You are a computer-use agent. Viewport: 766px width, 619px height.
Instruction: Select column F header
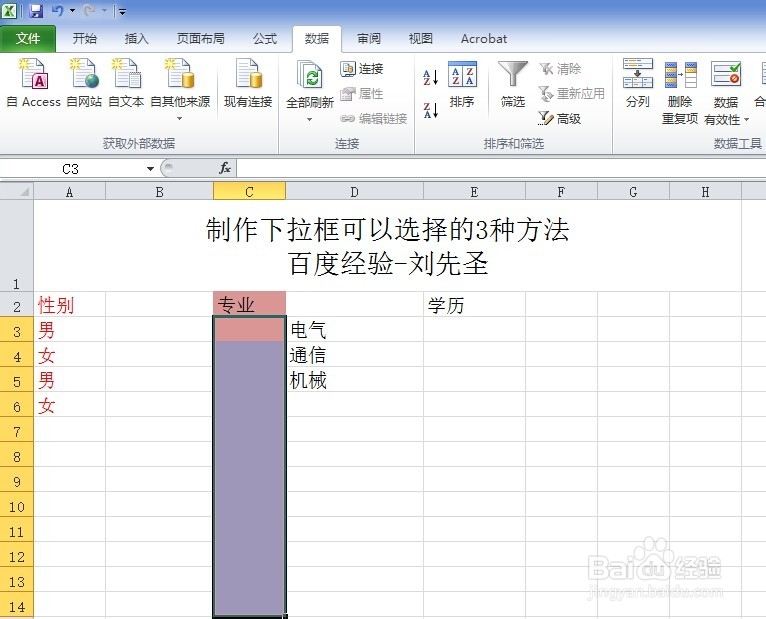click(x=561, y=192)
